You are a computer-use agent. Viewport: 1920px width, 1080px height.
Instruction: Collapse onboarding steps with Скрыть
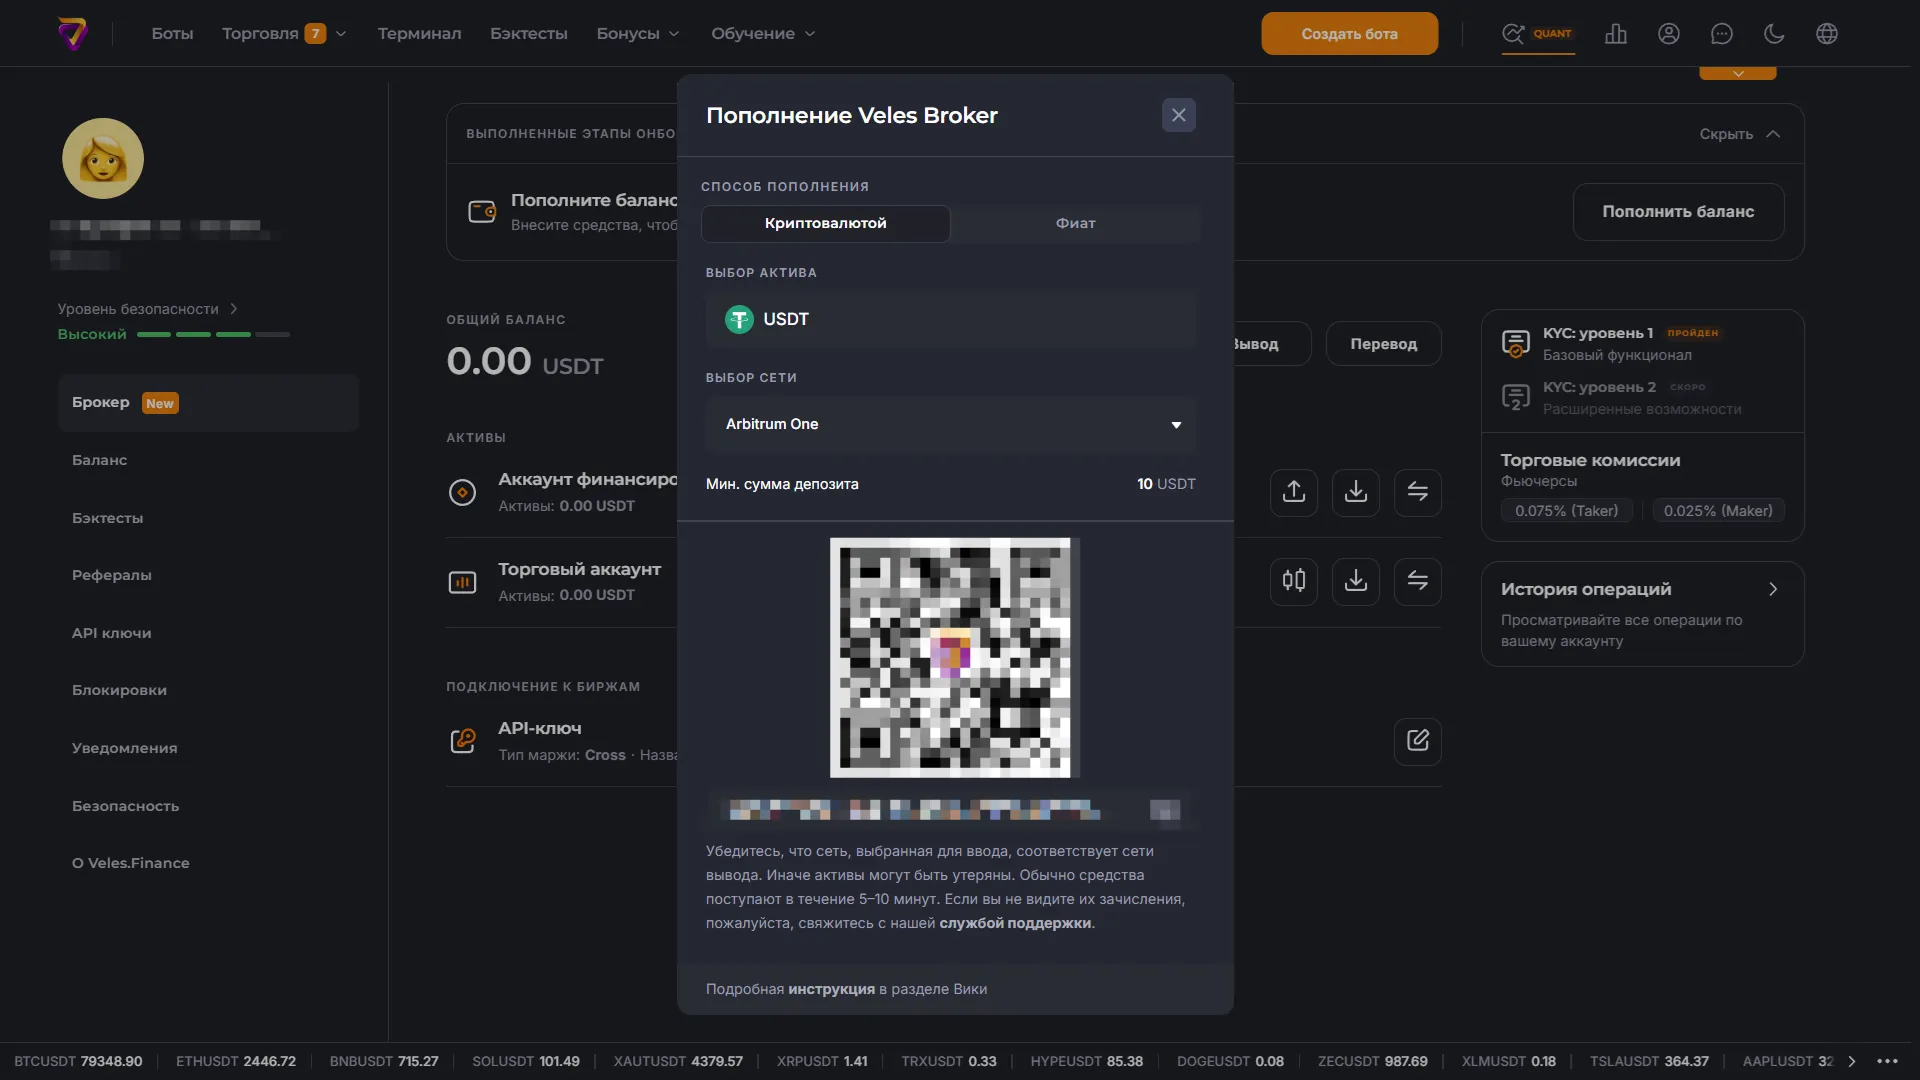point(1740,134)
